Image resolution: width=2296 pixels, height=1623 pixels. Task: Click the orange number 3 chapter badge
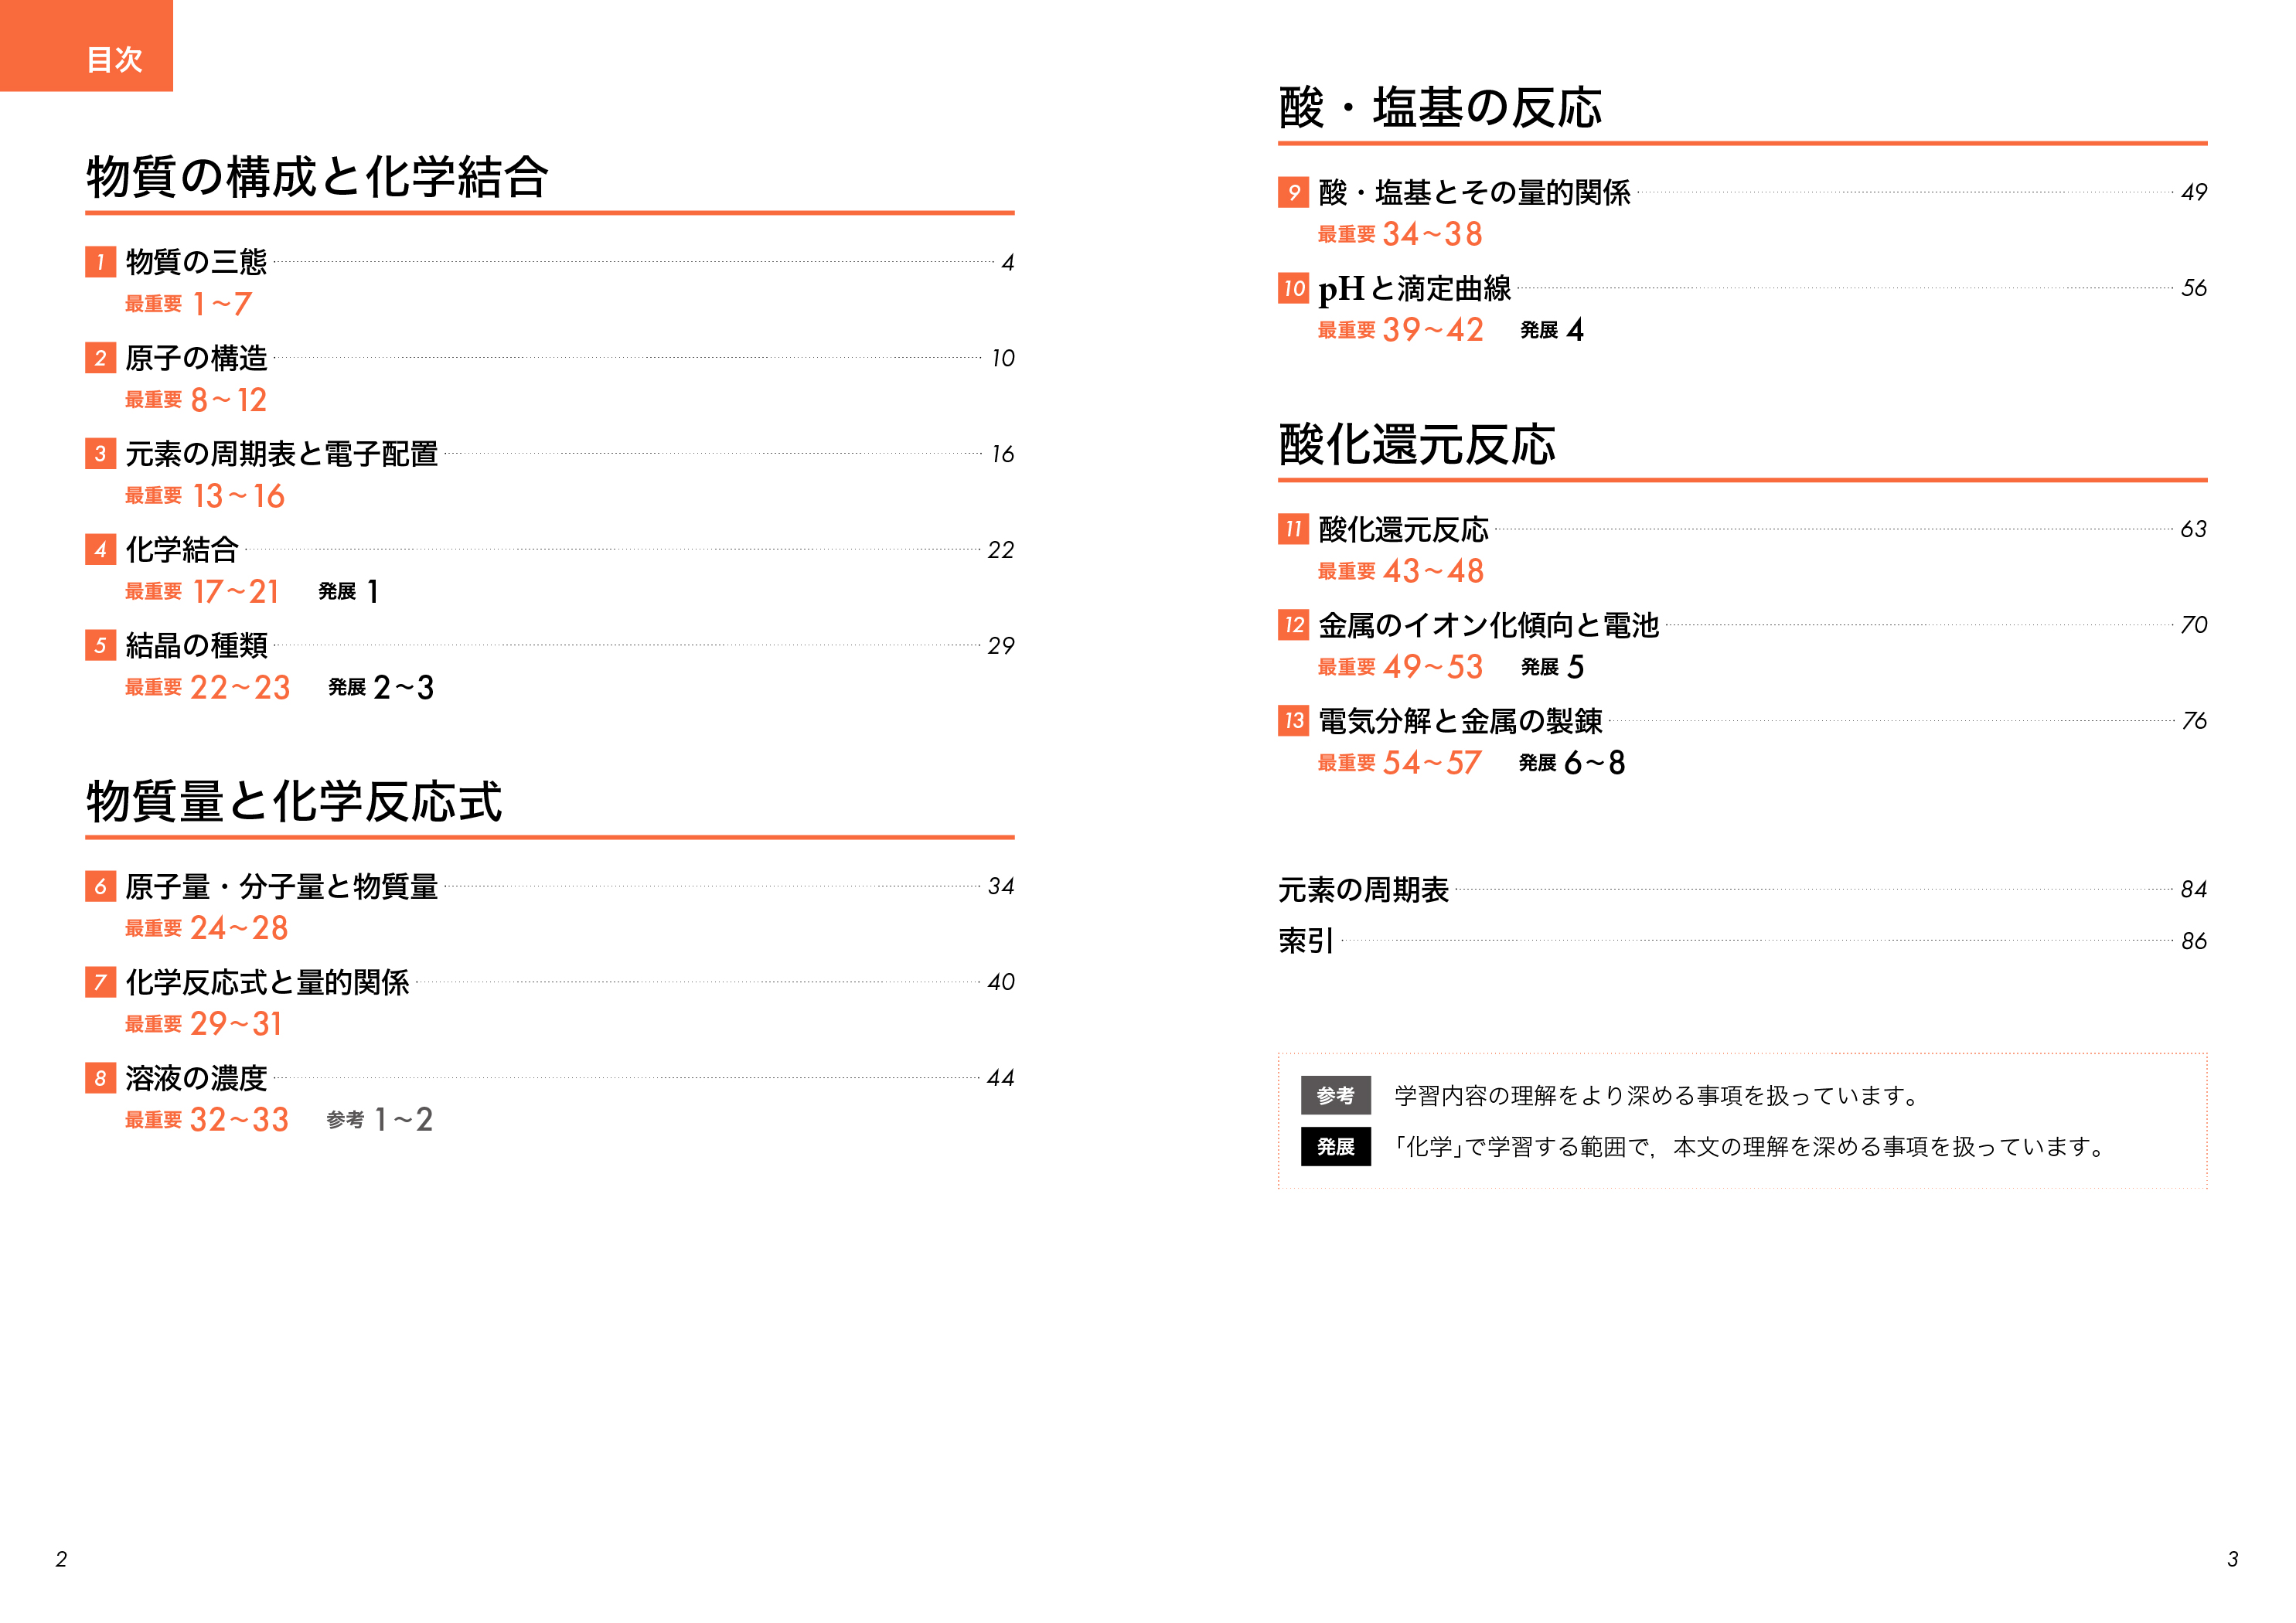tap(100, 454)
